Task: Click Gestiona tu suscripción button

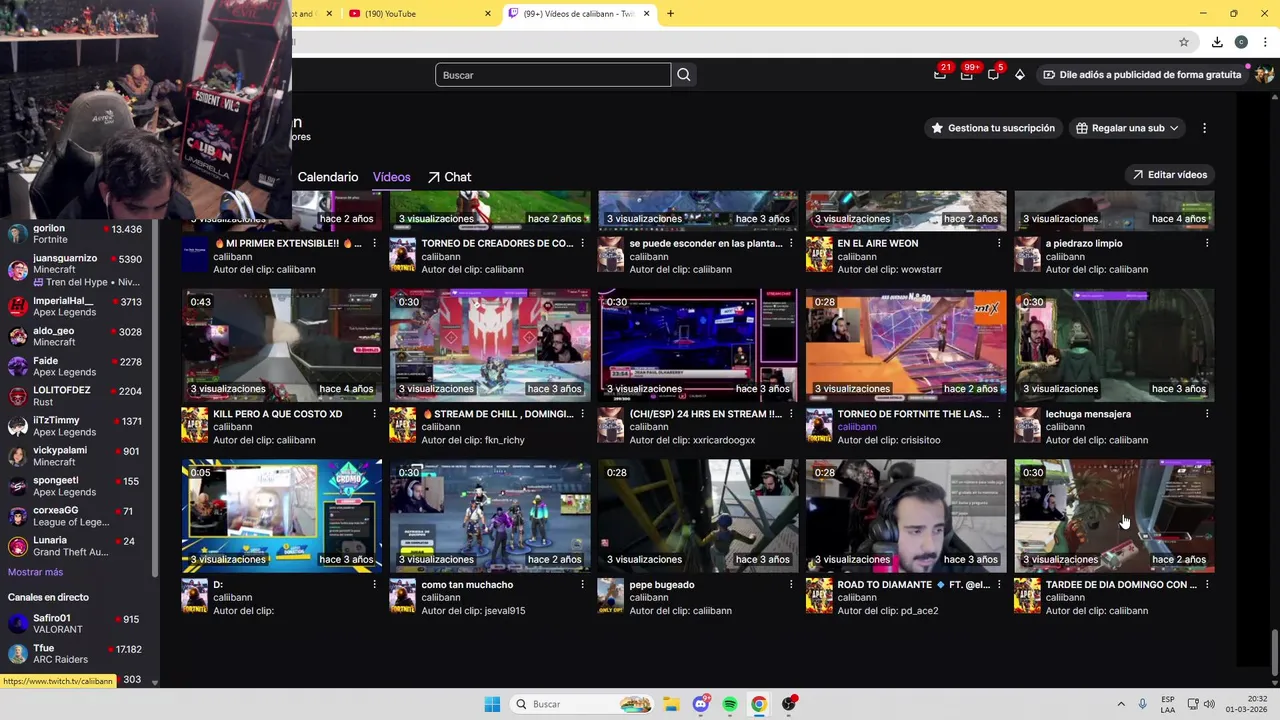Action: click(x=993, y=128)
